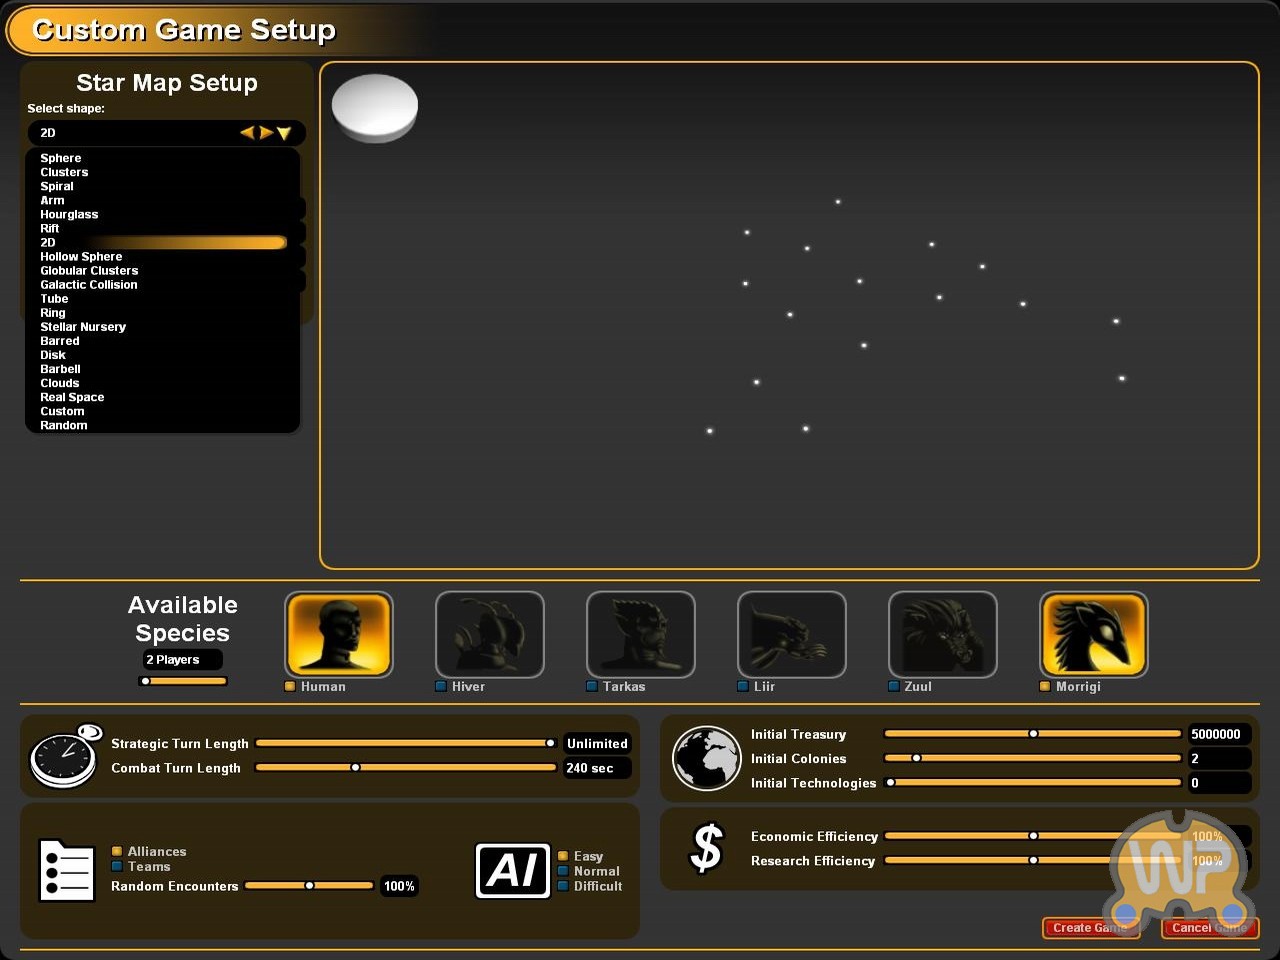
Task: Toggle the Alliances checkbox
Action: (117, 852)
